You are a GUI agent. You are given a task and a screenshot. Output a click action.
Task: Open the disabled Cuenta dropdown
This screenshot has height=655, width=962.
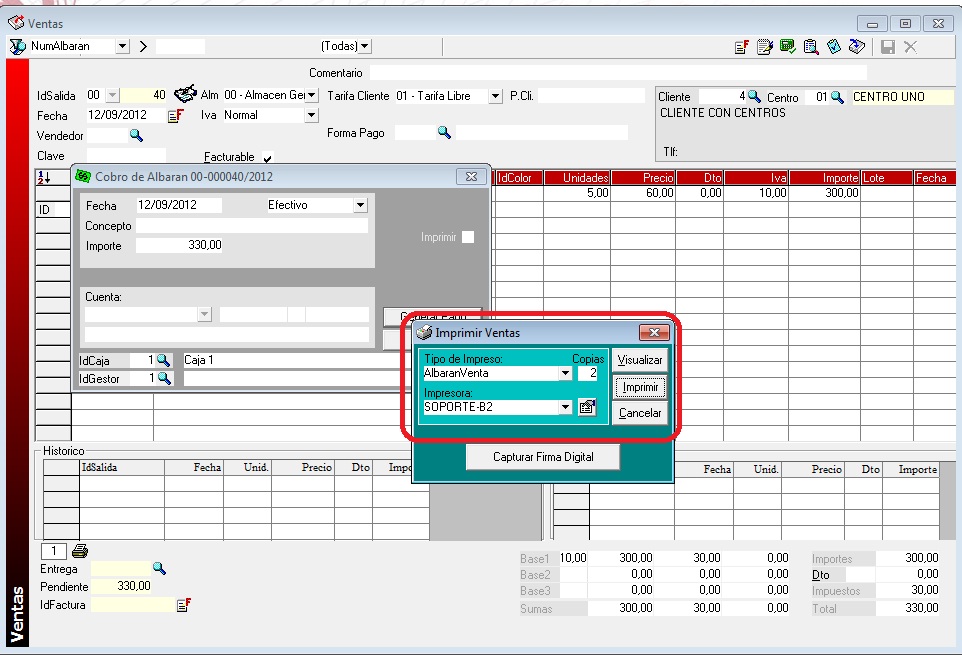point(204,314)
